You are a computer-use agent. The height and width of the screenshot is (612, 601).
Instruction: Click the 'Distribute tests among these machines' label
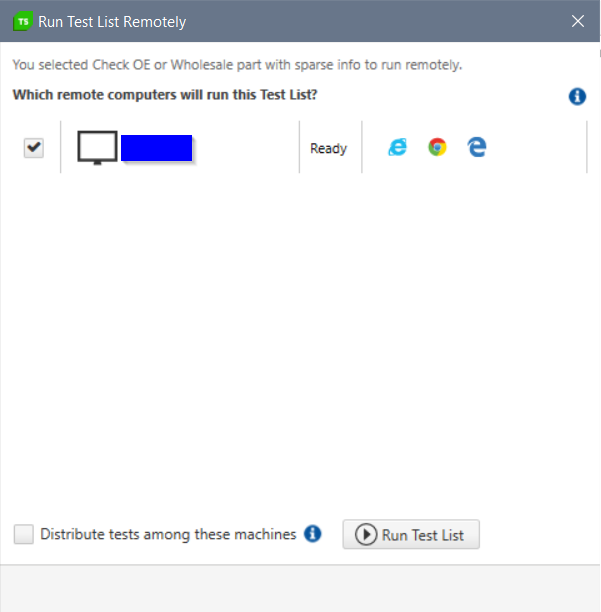coord(168,535)
